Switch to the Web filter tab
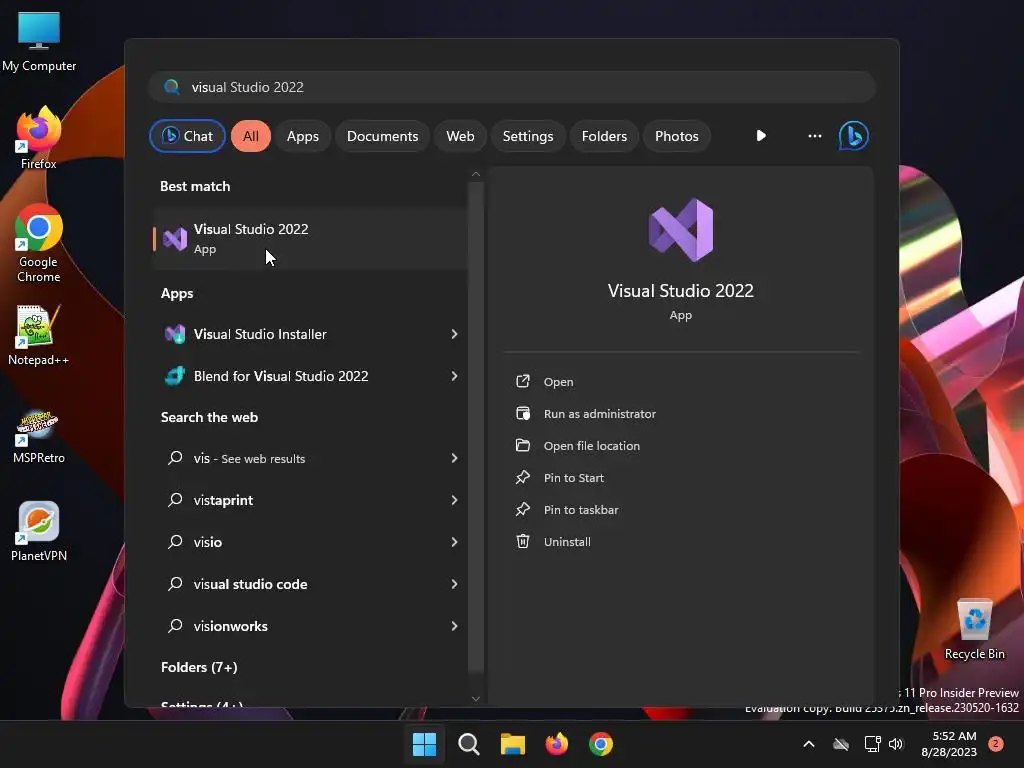The width and height of the screenshot is (1024, 768). [460, 136]
